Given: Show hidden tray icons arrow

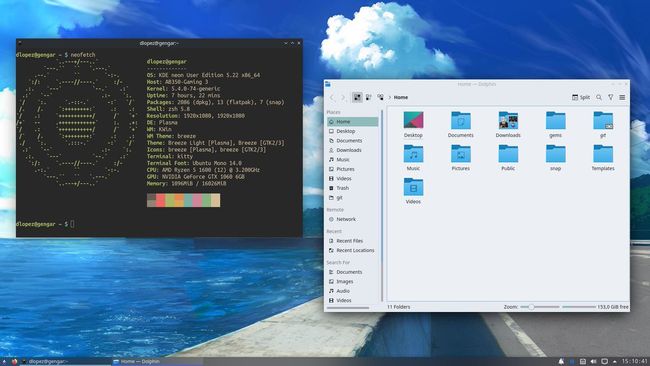Looking at the screenshot, I should (x=615, y=361).
